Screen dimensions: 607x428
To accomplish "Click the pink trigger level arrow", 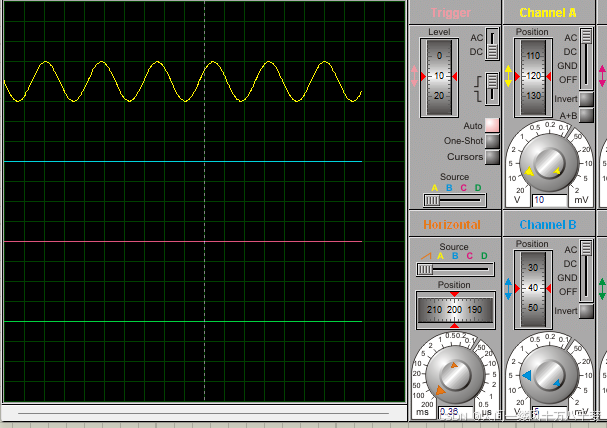I will (414, 76).
